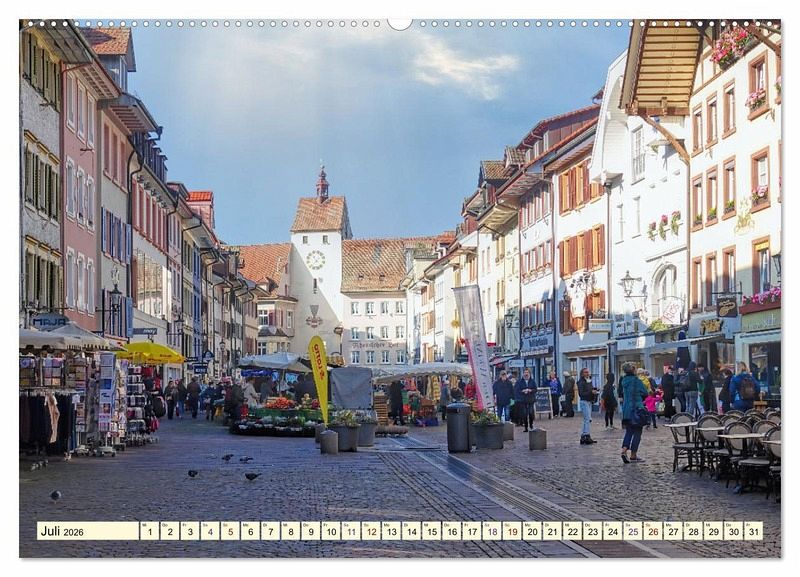Choose day 12 in the date strip
The width and height of the screenshot is (800, 577).
click(370, 531)
